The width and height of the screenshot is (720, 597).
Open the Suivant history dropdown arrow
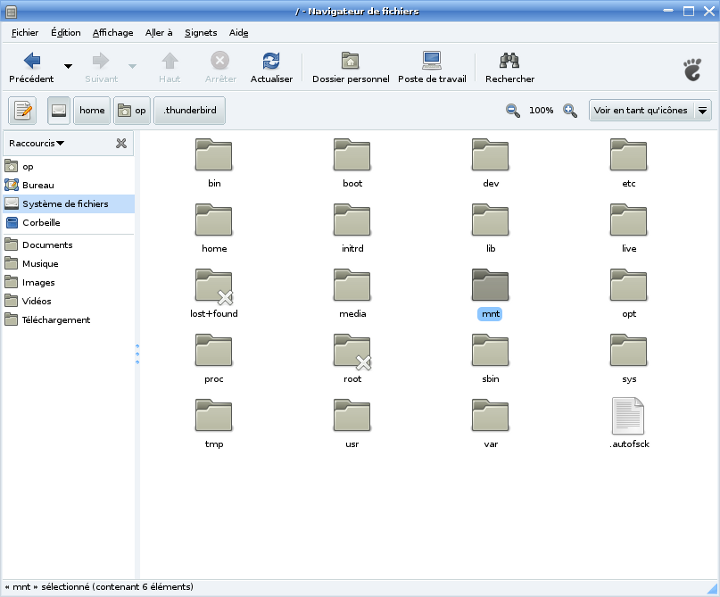132,67
